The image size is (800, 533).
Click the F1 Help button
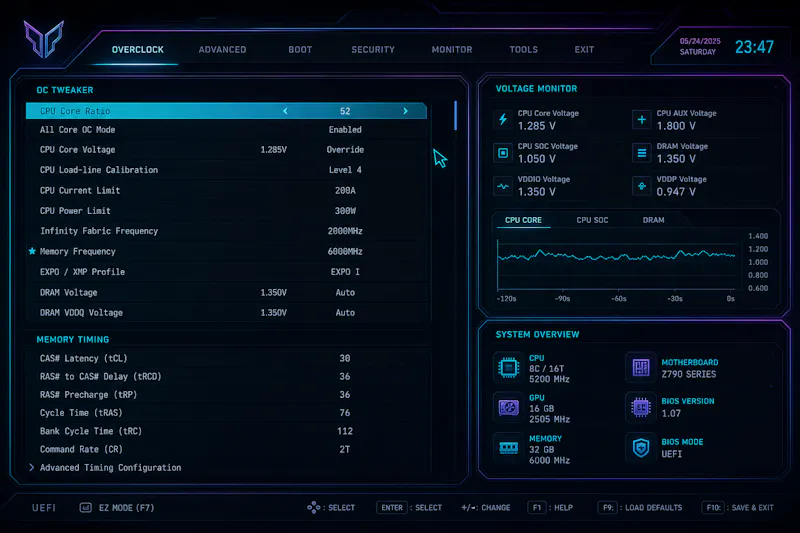[x=550, y=507]
